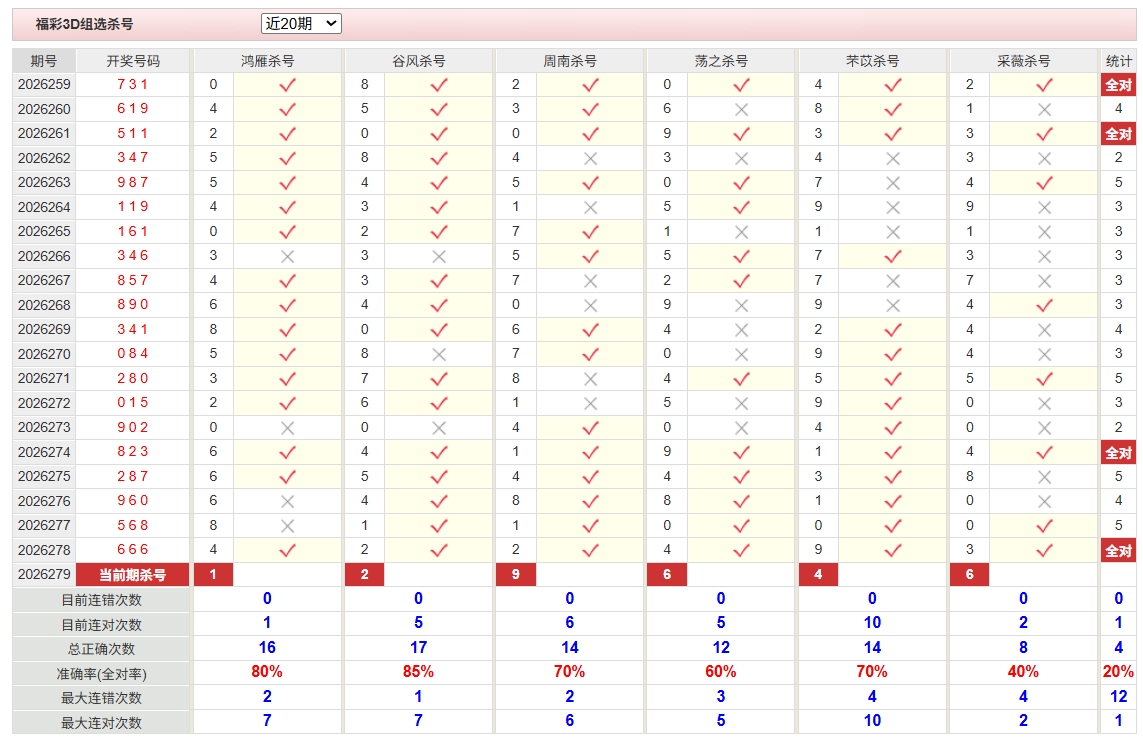Click the 采薇杀号 column header
The image size is (1143, 745).
[x=1023, y=61]
